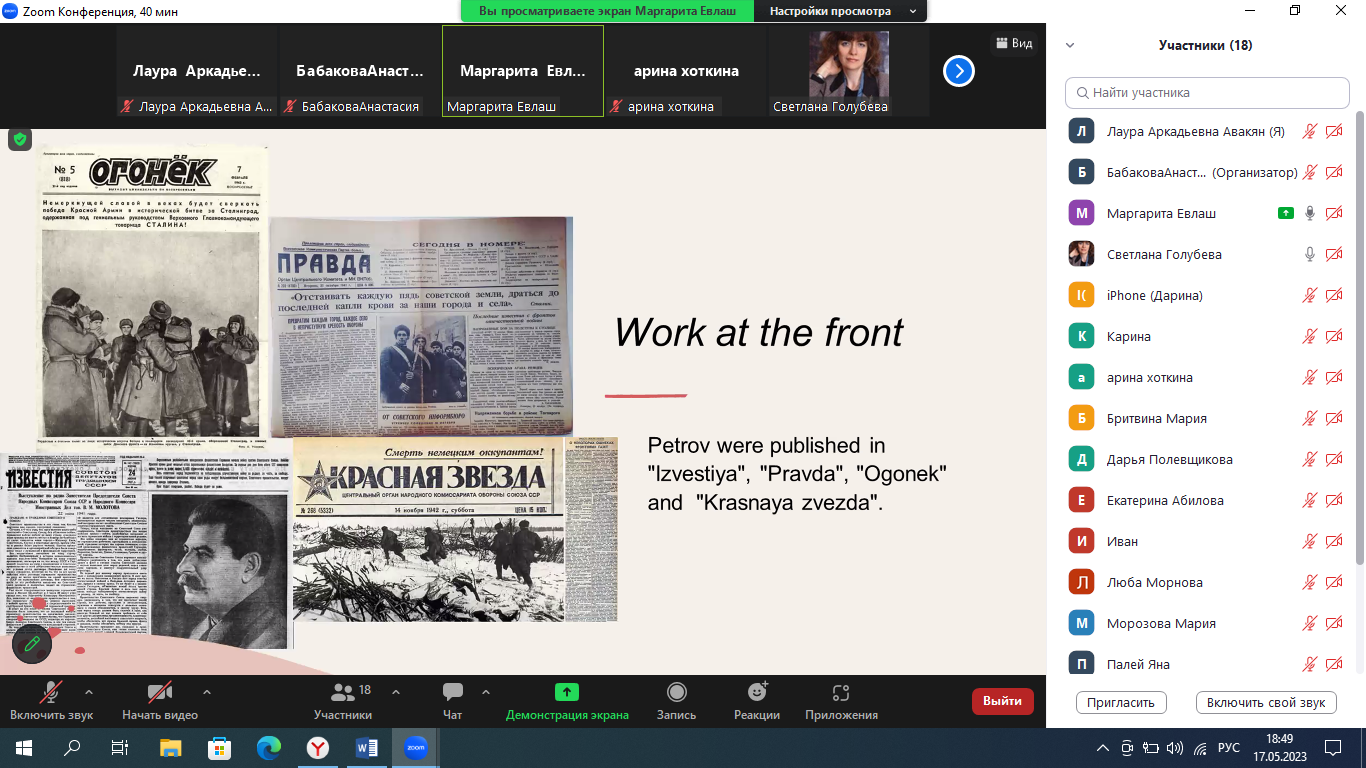Open the Apps icon (Приложения)
The height and width of the screenshot is (768, 1366).
point(841,692)
